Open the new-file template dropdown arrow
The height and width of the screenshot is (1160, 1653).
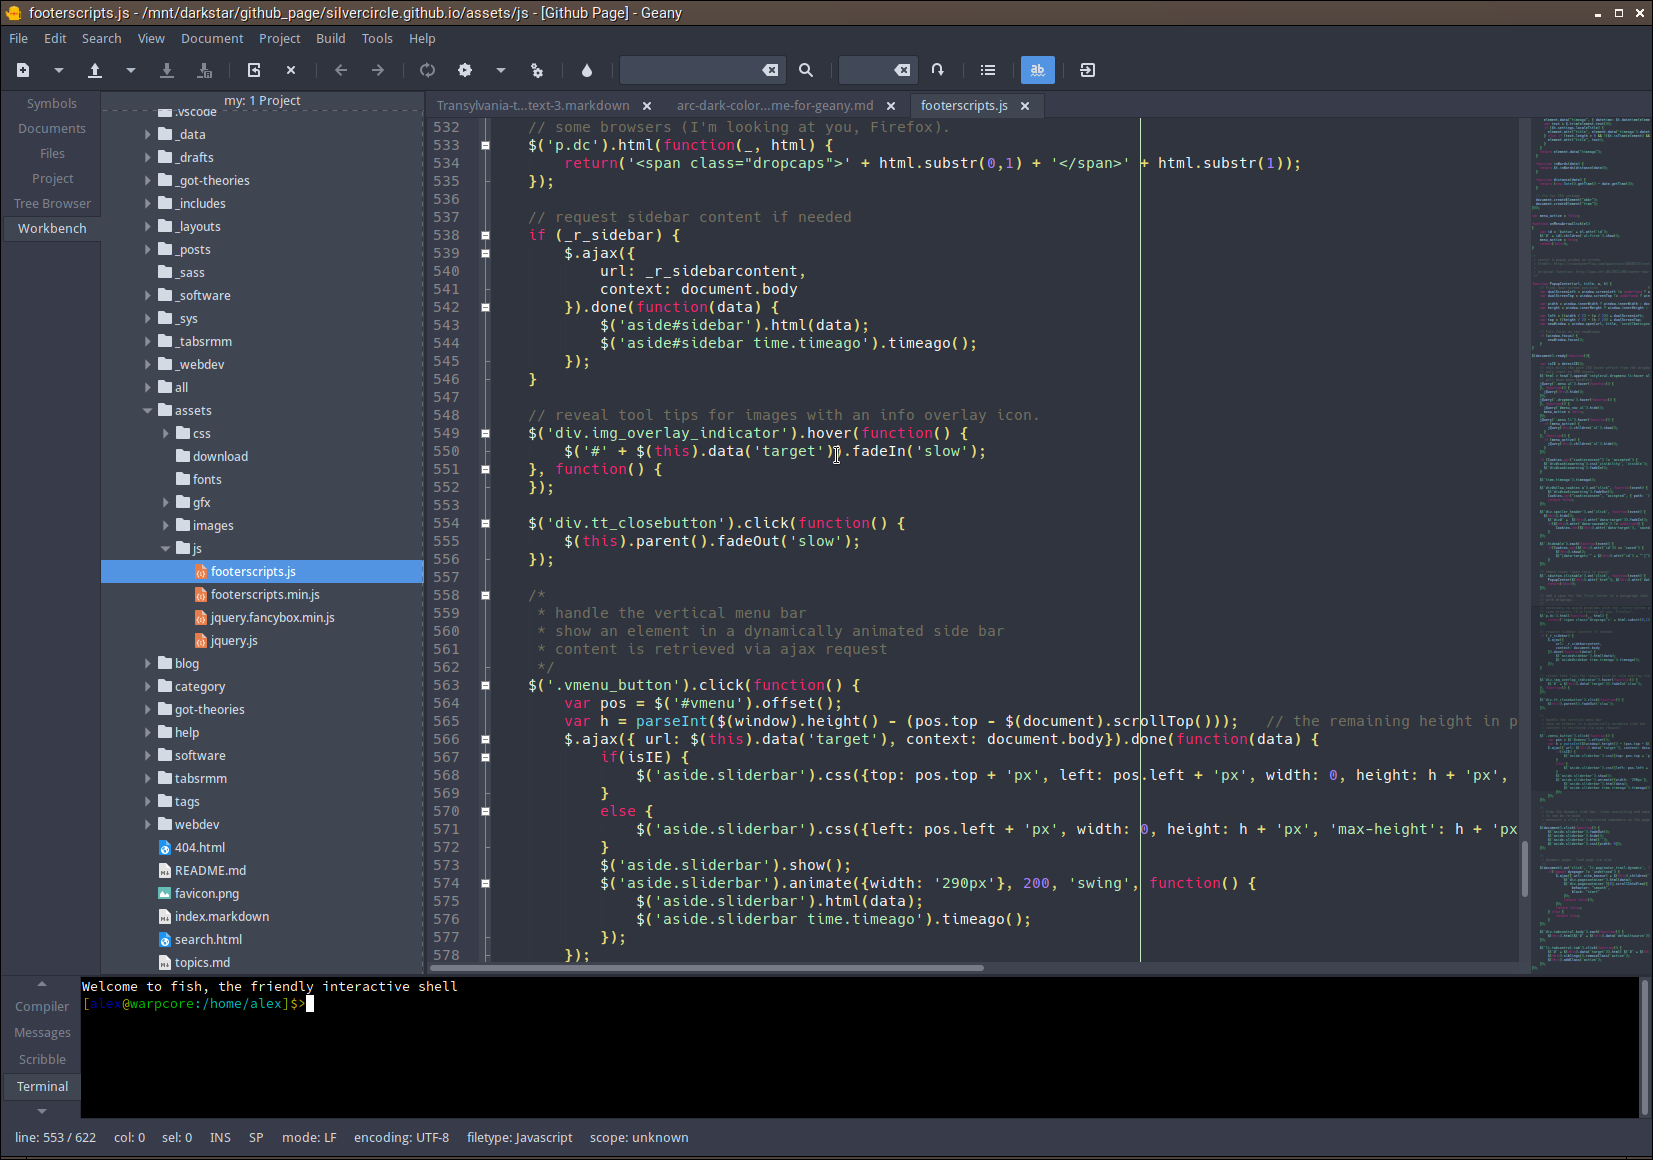tap(59, 70)
